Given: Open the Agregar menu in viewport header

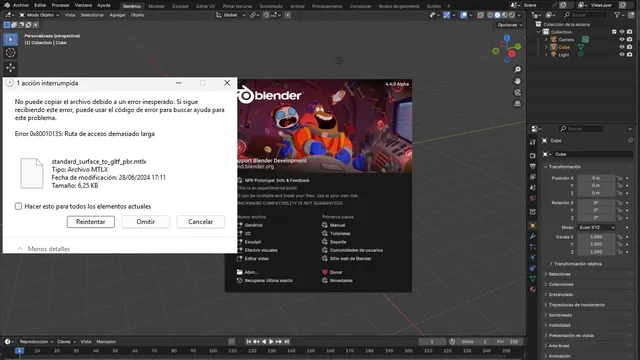Looking at the screenshot, I should [x=117, y=15].
